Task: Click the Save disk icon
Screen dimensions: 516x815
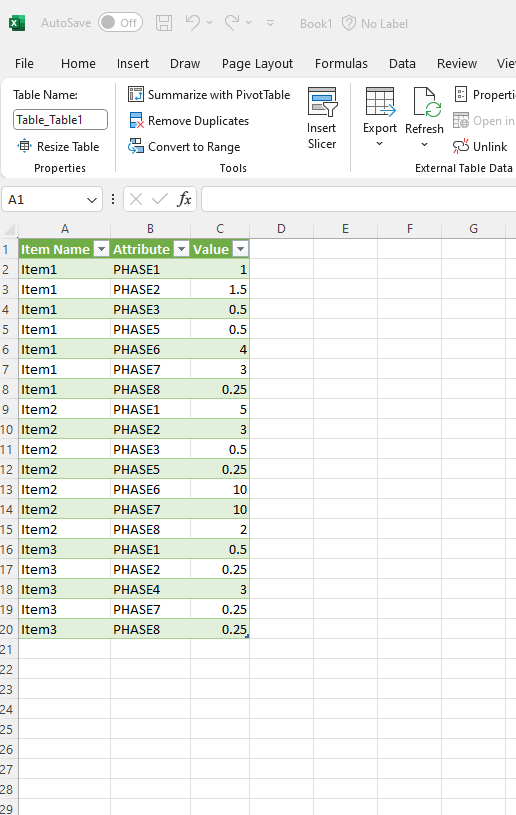Action: tap(164, 23)
